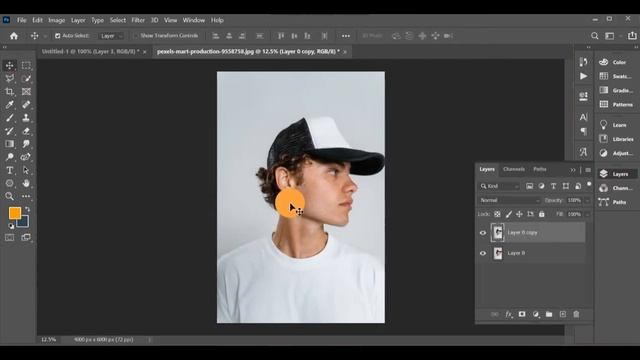Toggle lock image pixels brush icon
640x360 pixels.
(x=509, y=214)
